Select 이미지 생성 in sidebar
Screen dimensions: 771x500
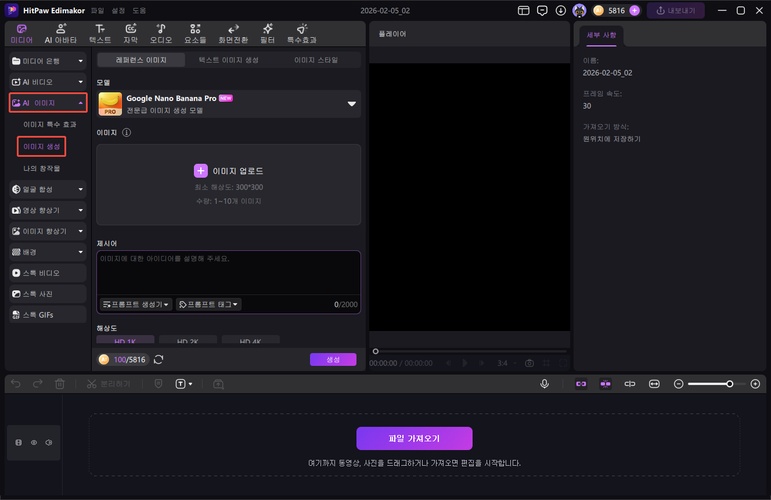pos(41,147)
